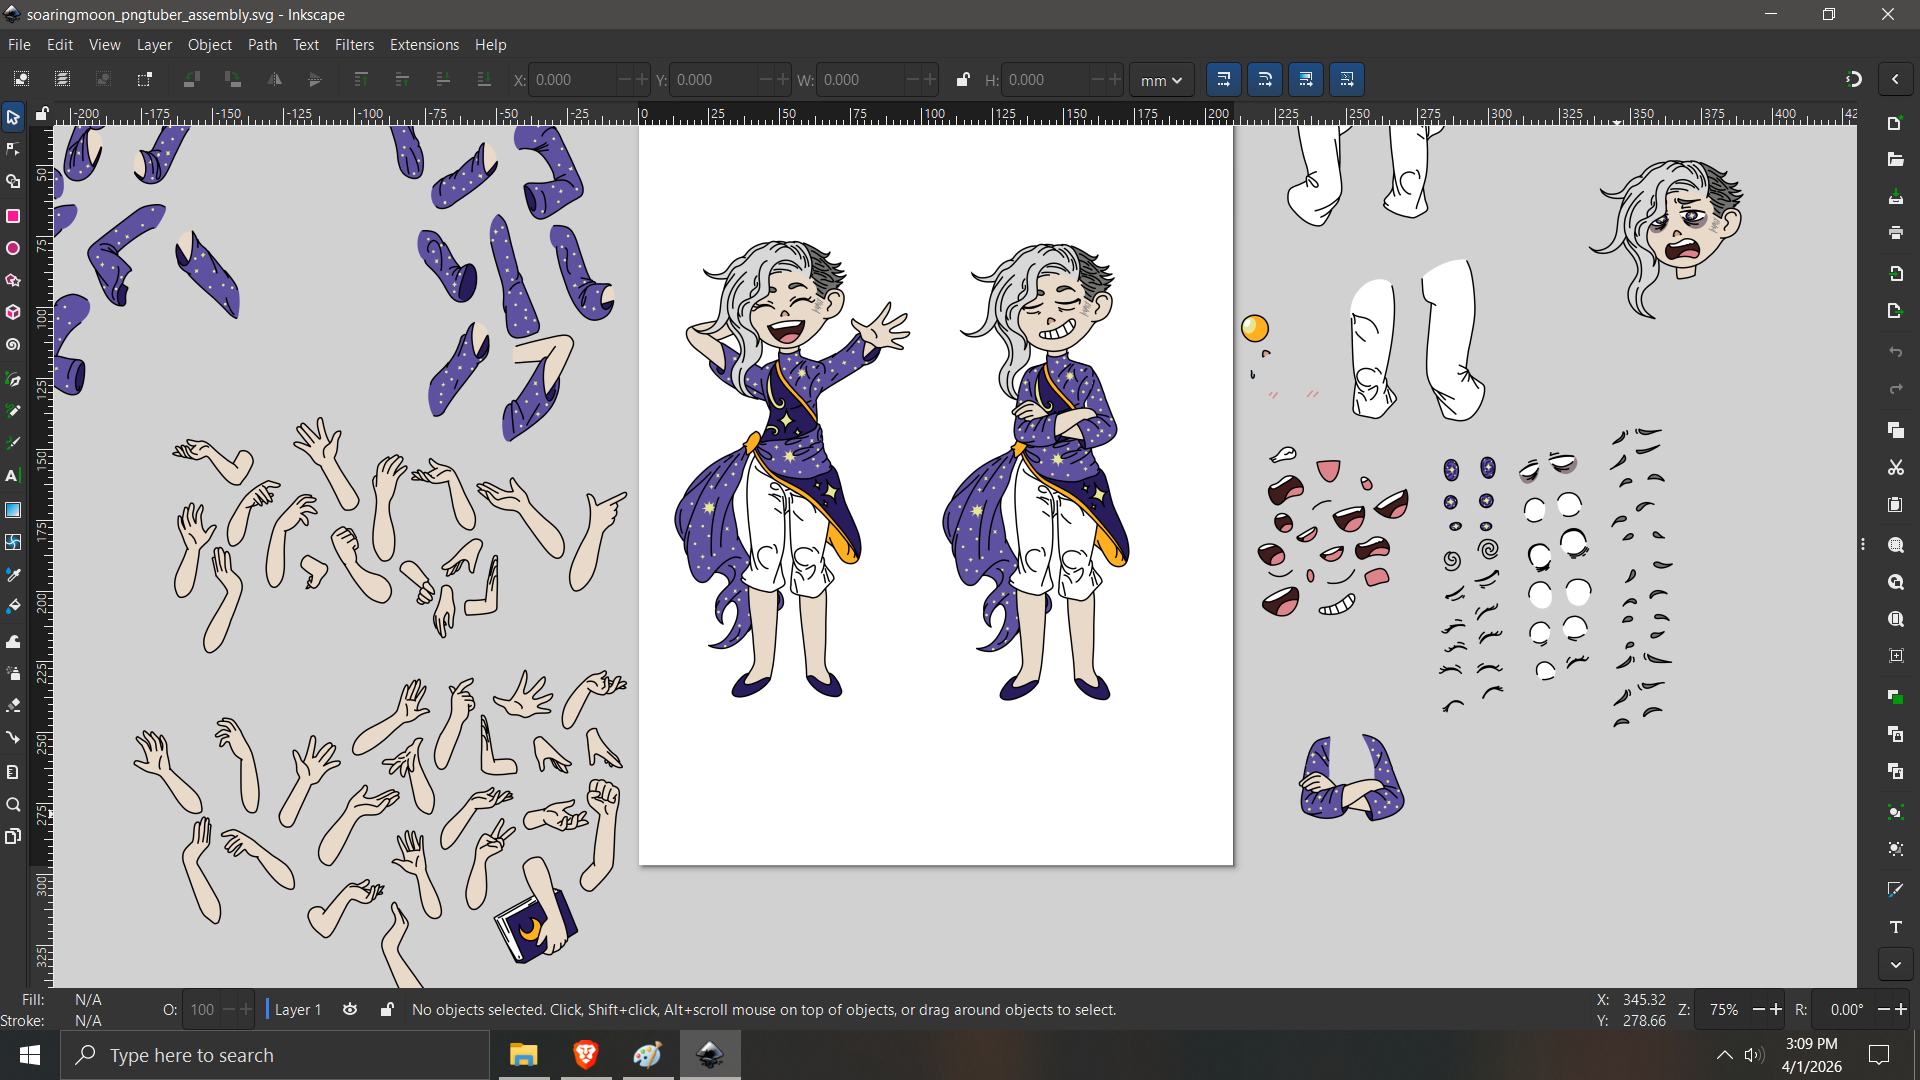
Task: Click the Layer 1 indicator button
Action: pyautogui.click(x=297, y=1010)
